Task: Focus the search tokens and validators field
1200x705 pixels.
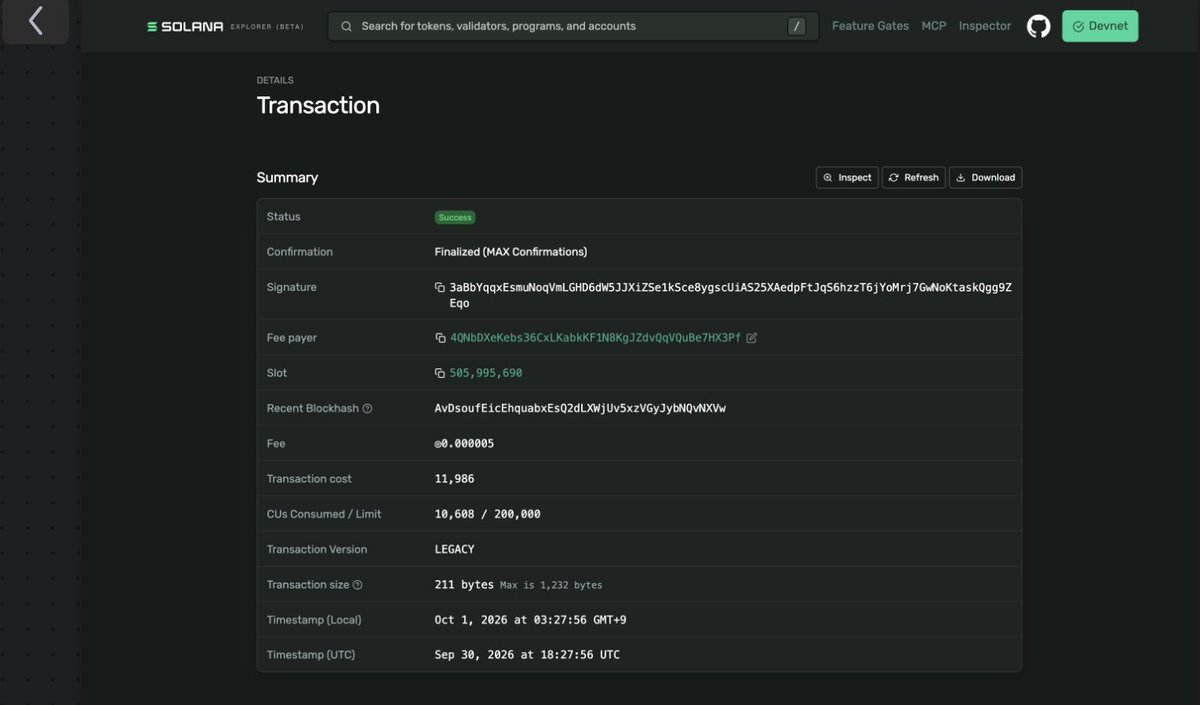Action: [573, 26]
